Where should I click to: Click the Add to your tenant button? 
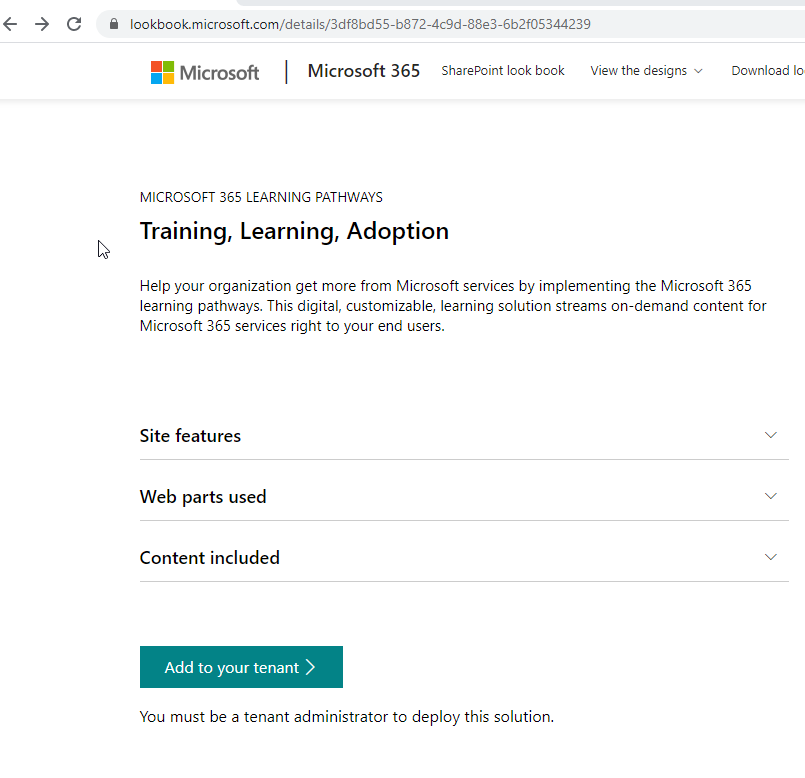click(241, 667)
